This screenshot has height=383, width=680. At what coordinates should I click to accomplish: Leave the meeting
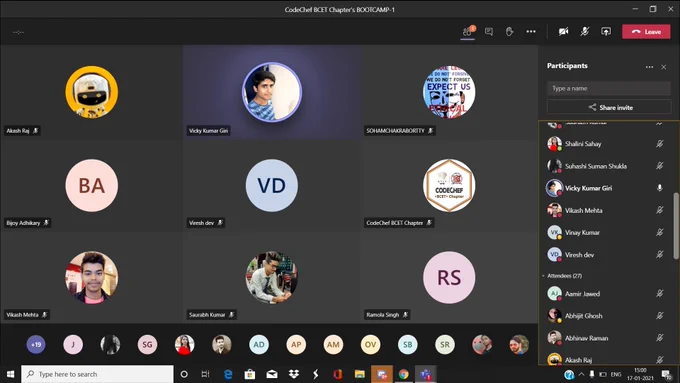(x=646, y=32)
